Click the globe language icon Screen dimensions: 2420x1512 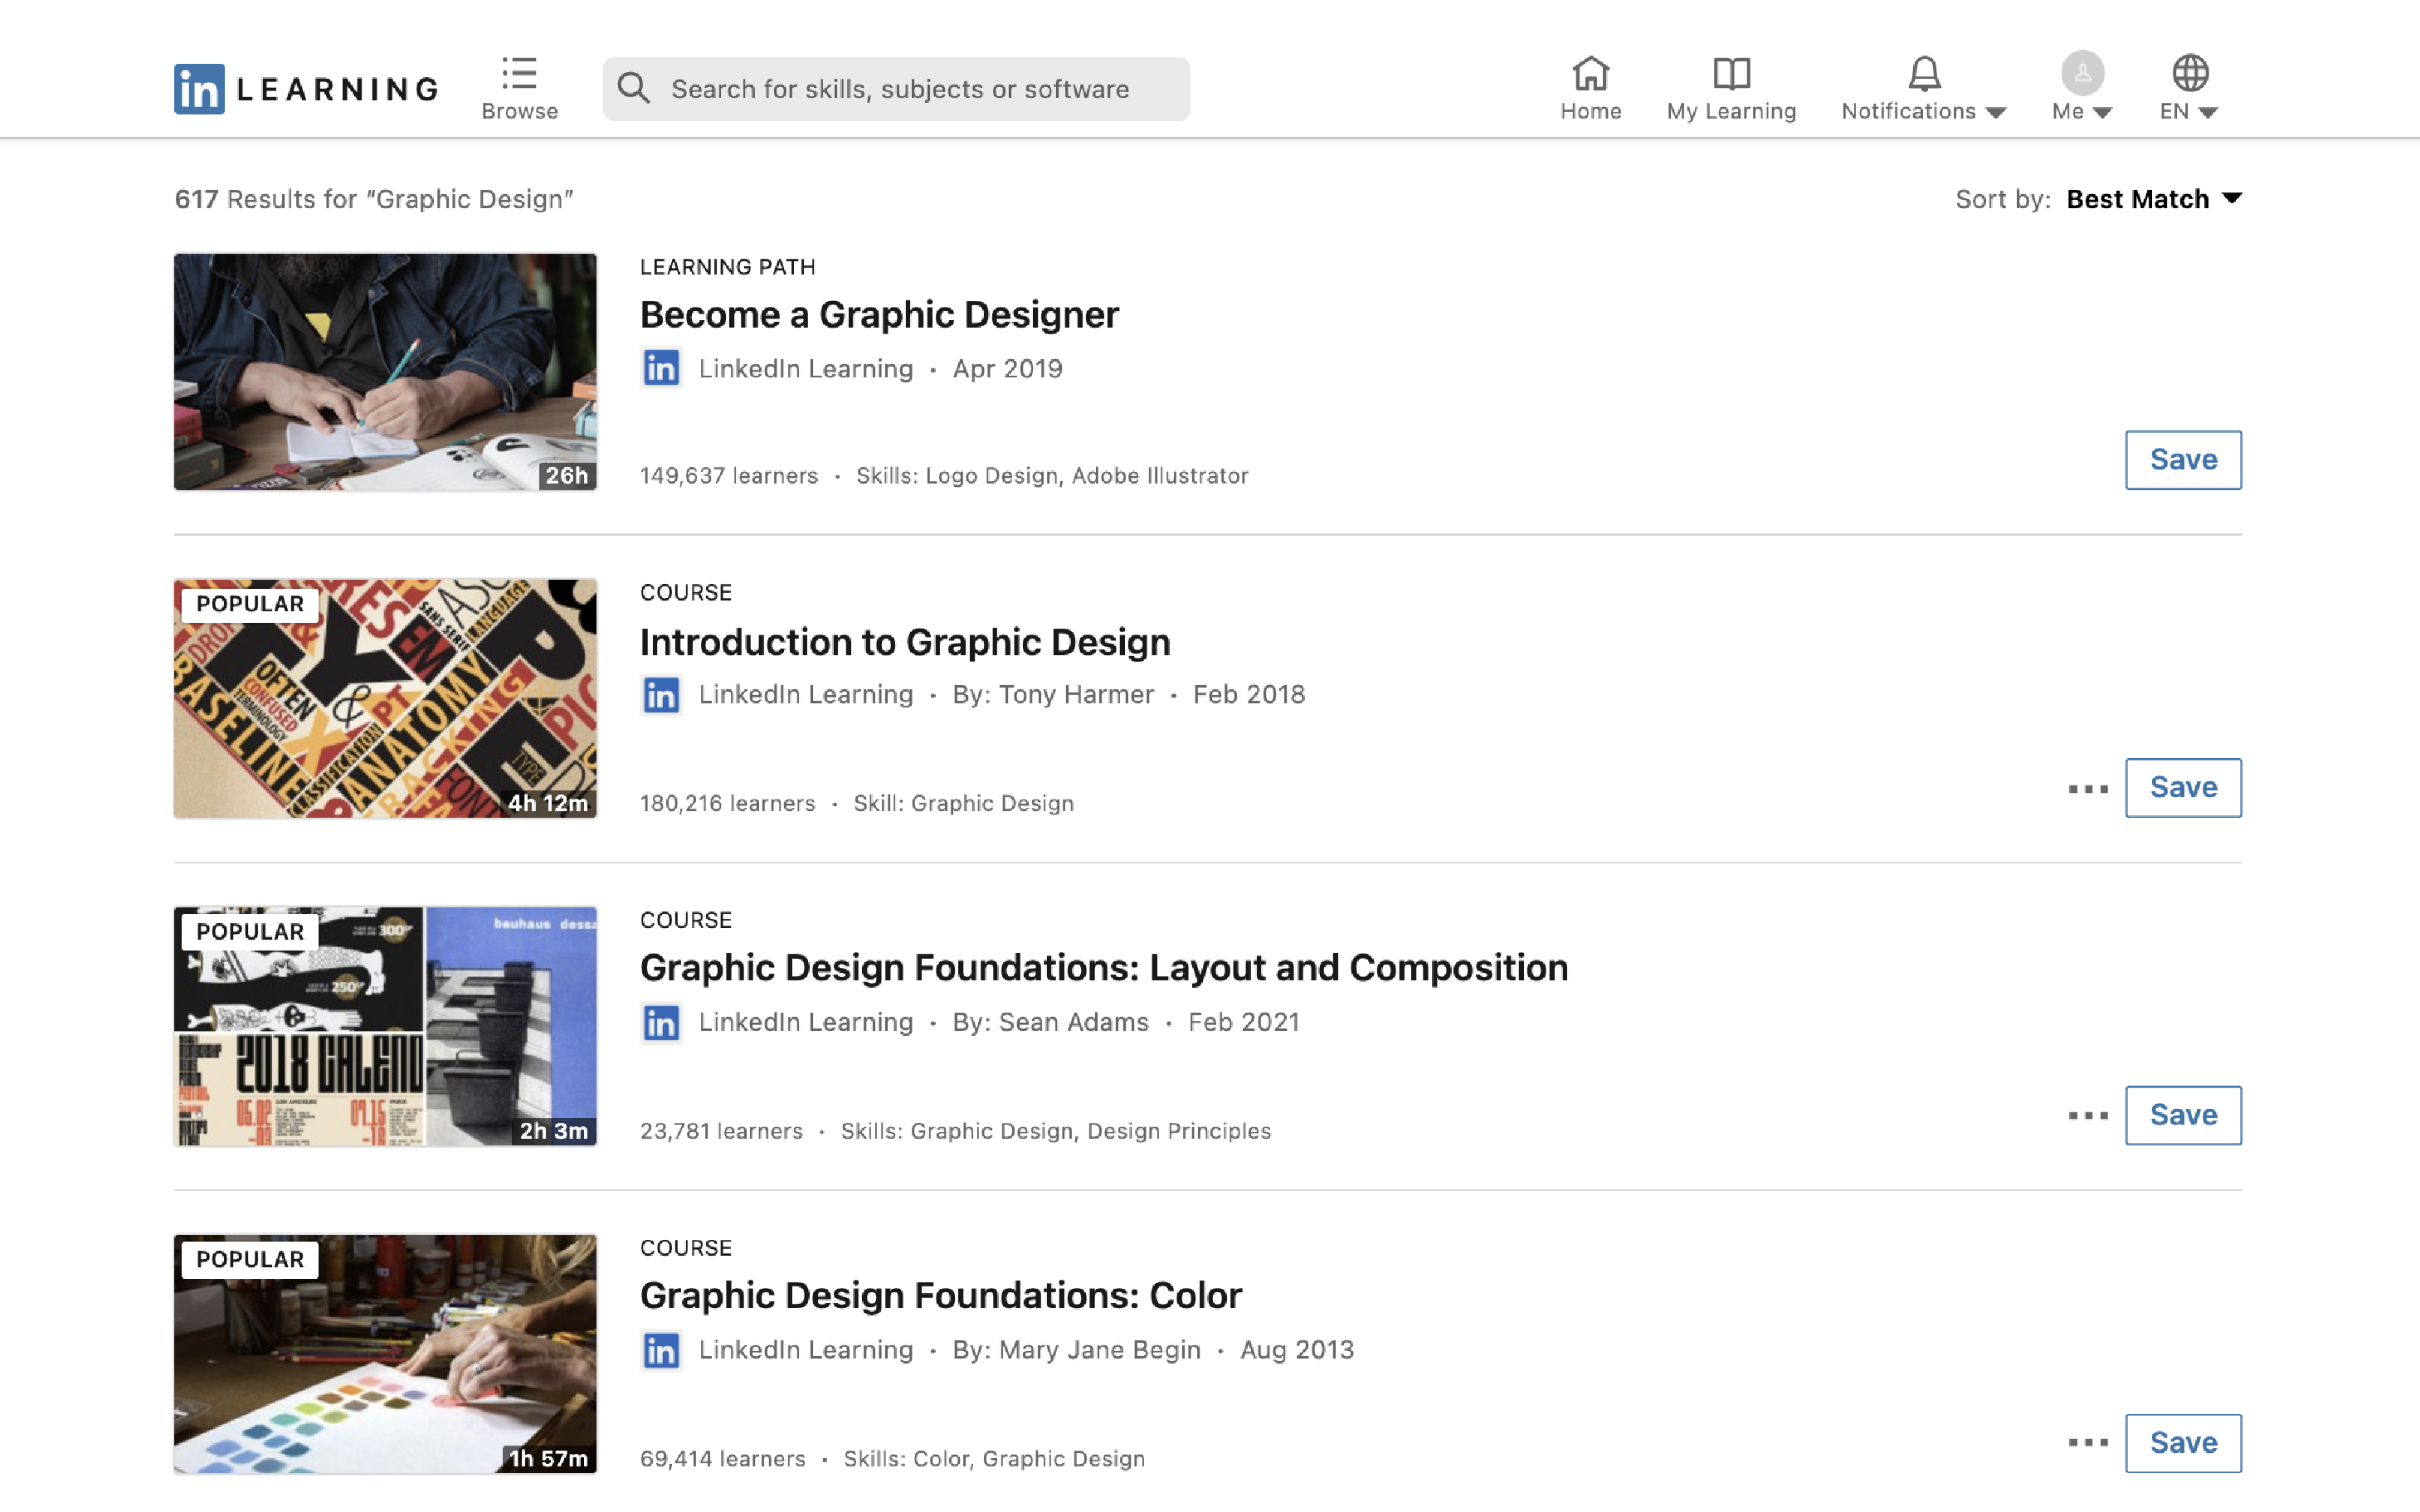pos(2189,73)
